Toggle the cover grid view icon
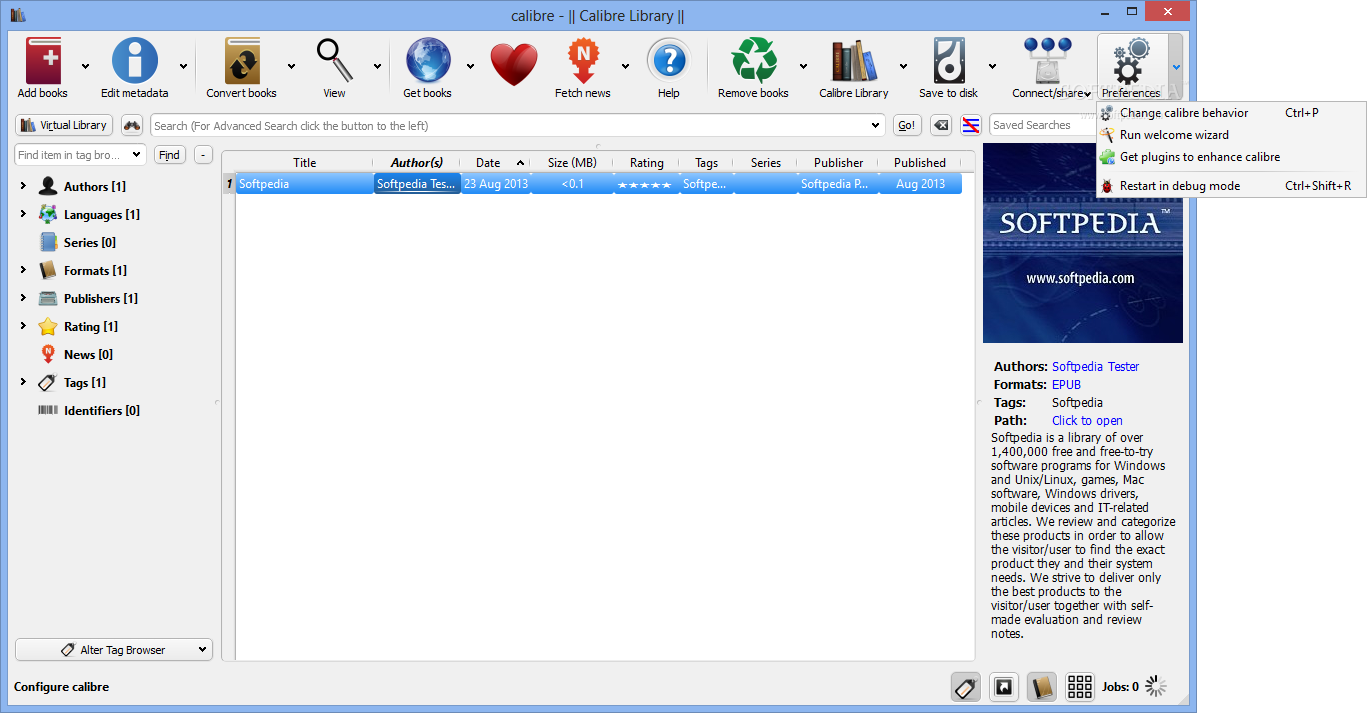Image resolution: width=1367 pixels, height=713 pixels. [x=1080, y=687]
